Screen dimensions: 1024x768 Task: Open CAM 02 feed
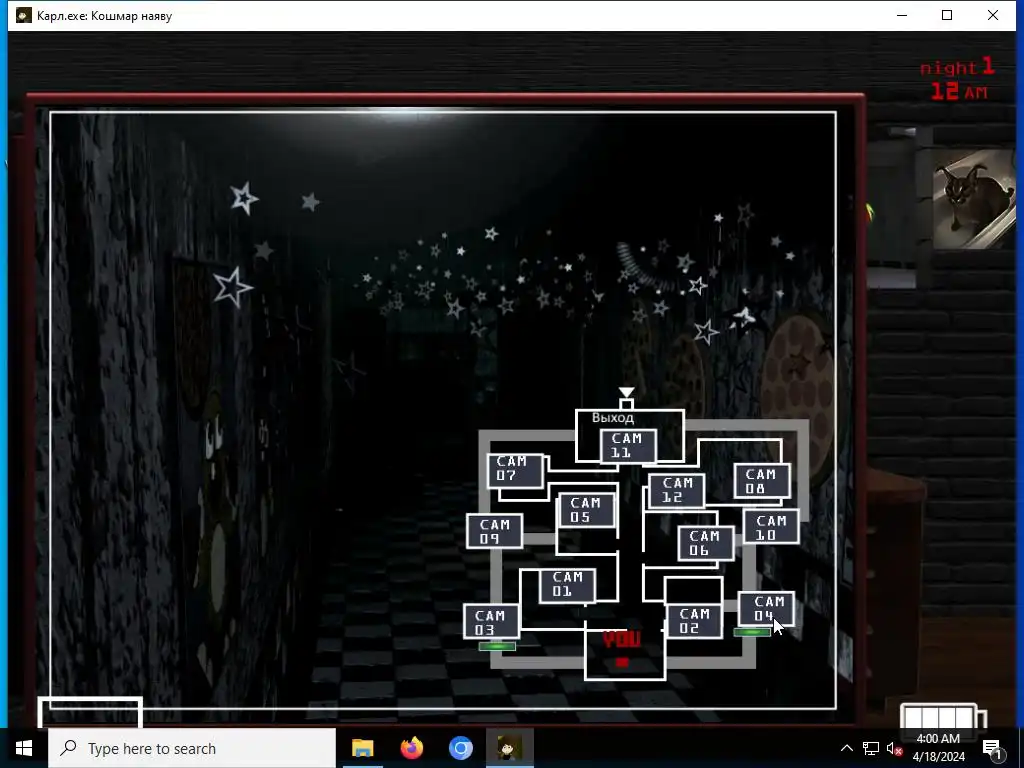click(694, 620)
